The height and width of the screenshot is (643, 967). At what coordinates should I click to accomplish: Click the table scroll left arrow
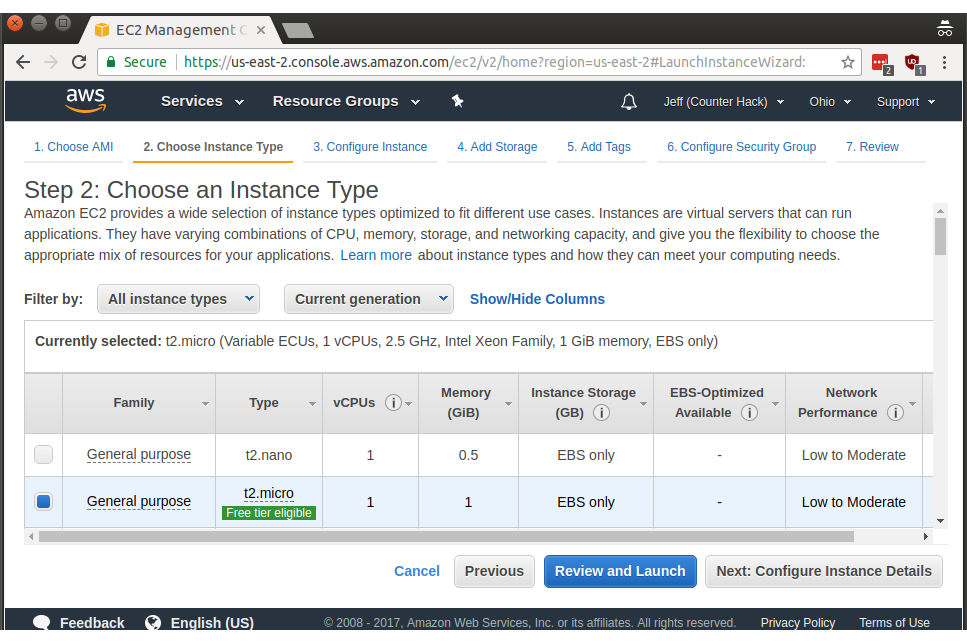(31, 536)
